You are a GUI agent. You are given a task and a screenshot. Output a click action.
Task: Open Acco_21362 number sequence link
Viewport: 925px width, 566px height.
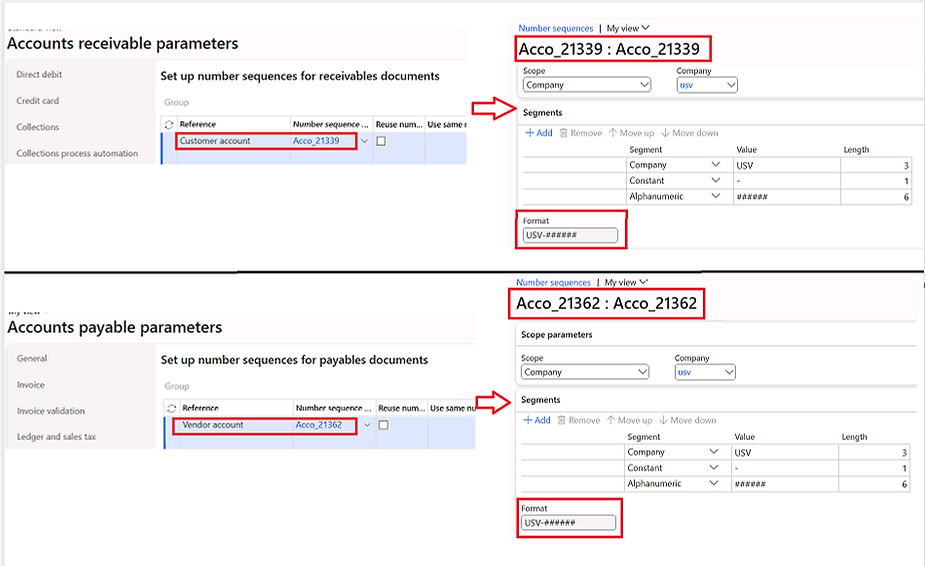click(x=319, y=425)
